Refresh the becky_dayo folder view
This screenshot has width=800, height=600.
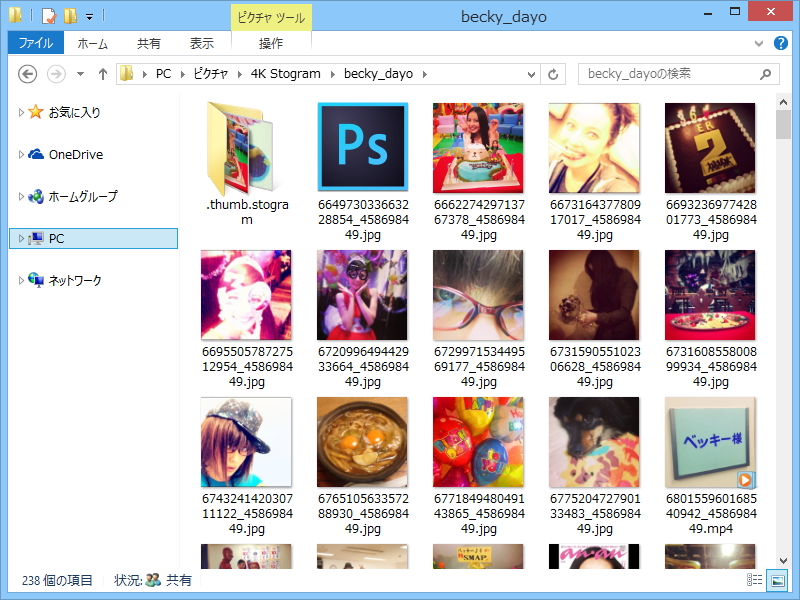(x=553, y=74)
